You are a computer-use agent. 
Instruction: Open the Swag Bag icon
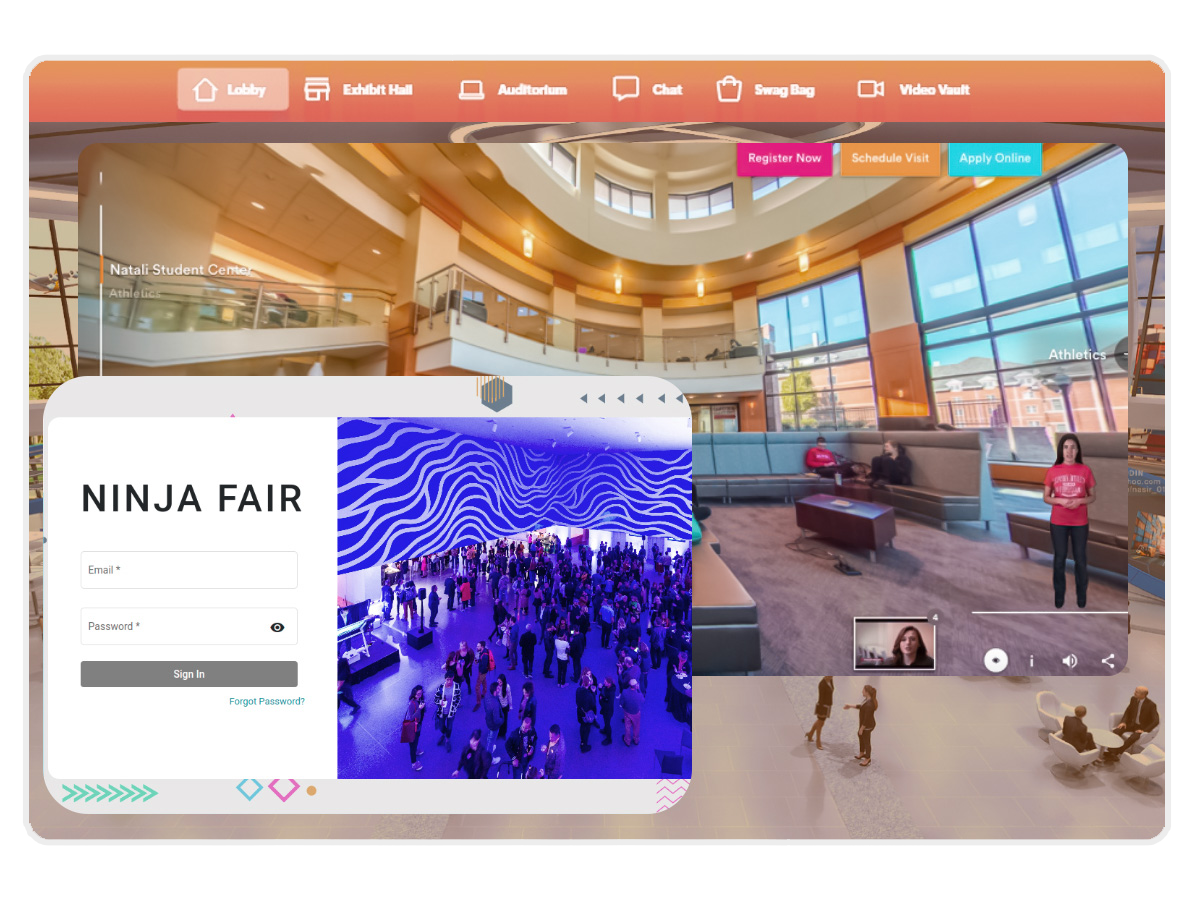(x=729, y=89)
